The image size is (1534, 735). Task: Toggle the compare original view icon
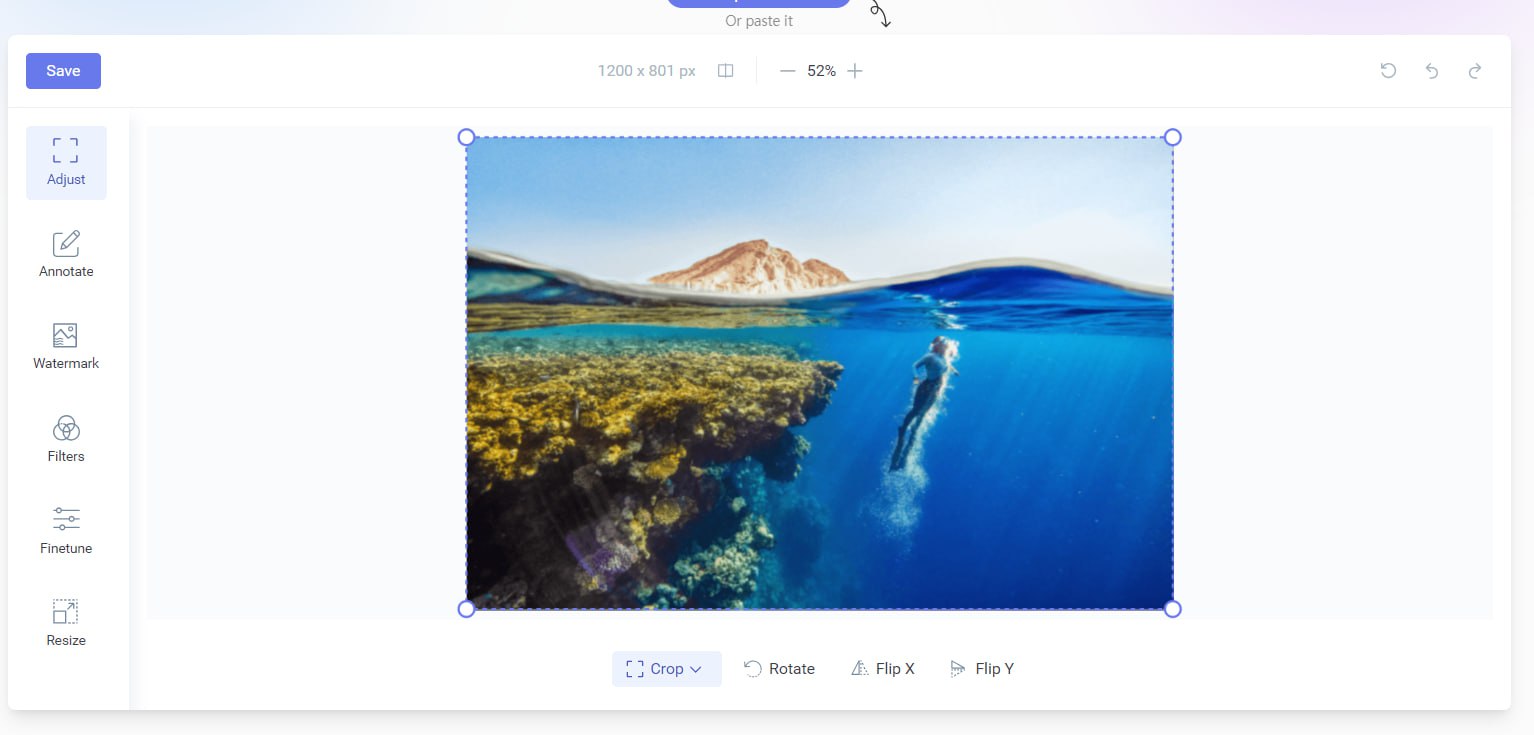point(726,71)
